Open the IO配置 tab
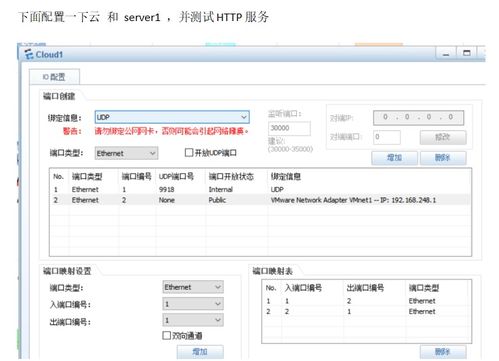Image resolution: width=499 pixels, height=361 pixels. coord(54,77)
